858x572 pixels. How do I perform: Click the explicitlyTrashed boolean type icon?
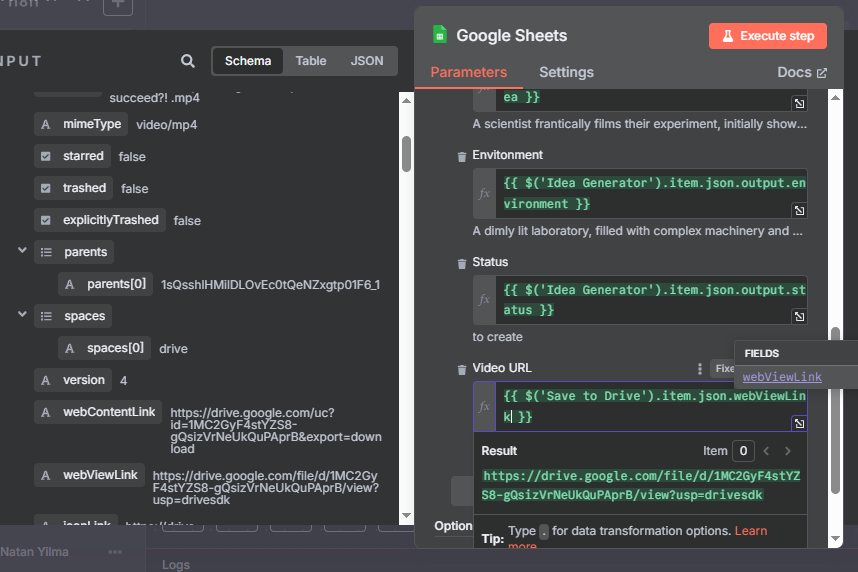46,221
